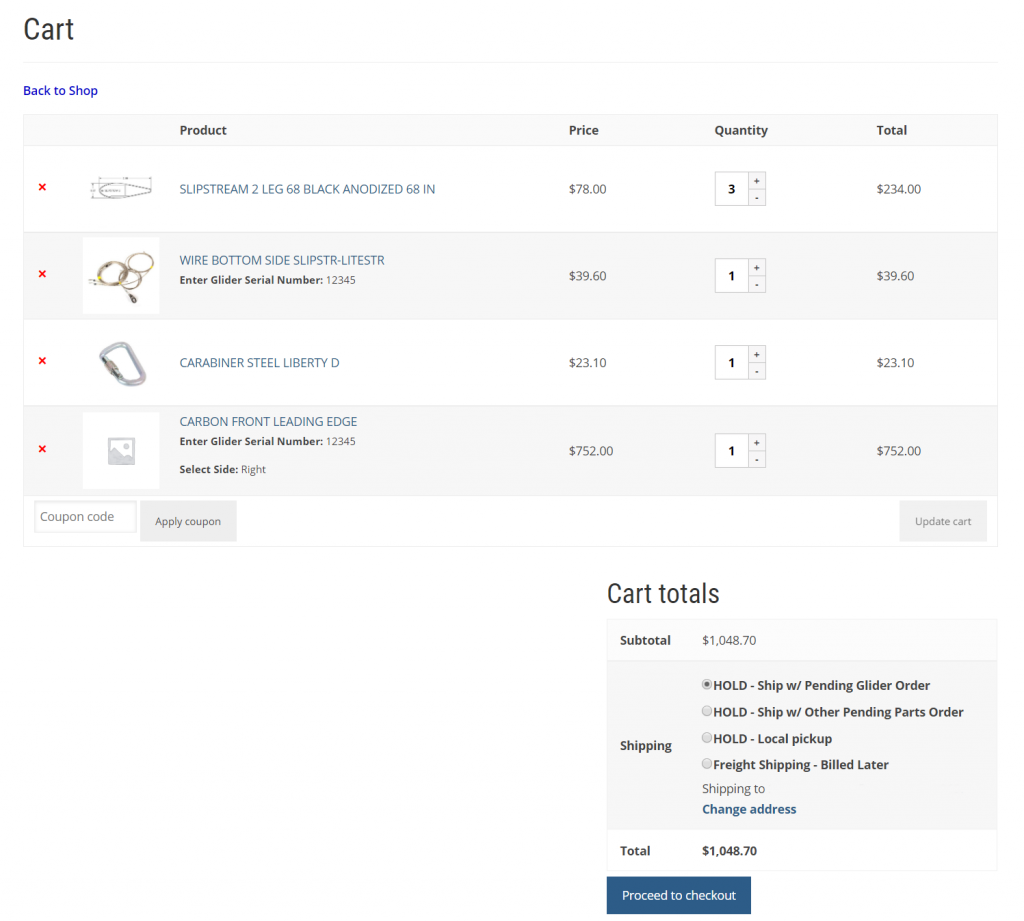Choose HOLD - Ship w/ Other Pending Parts Order
The width and height of the screenshot is (1024, 921).
coord(707,711)
